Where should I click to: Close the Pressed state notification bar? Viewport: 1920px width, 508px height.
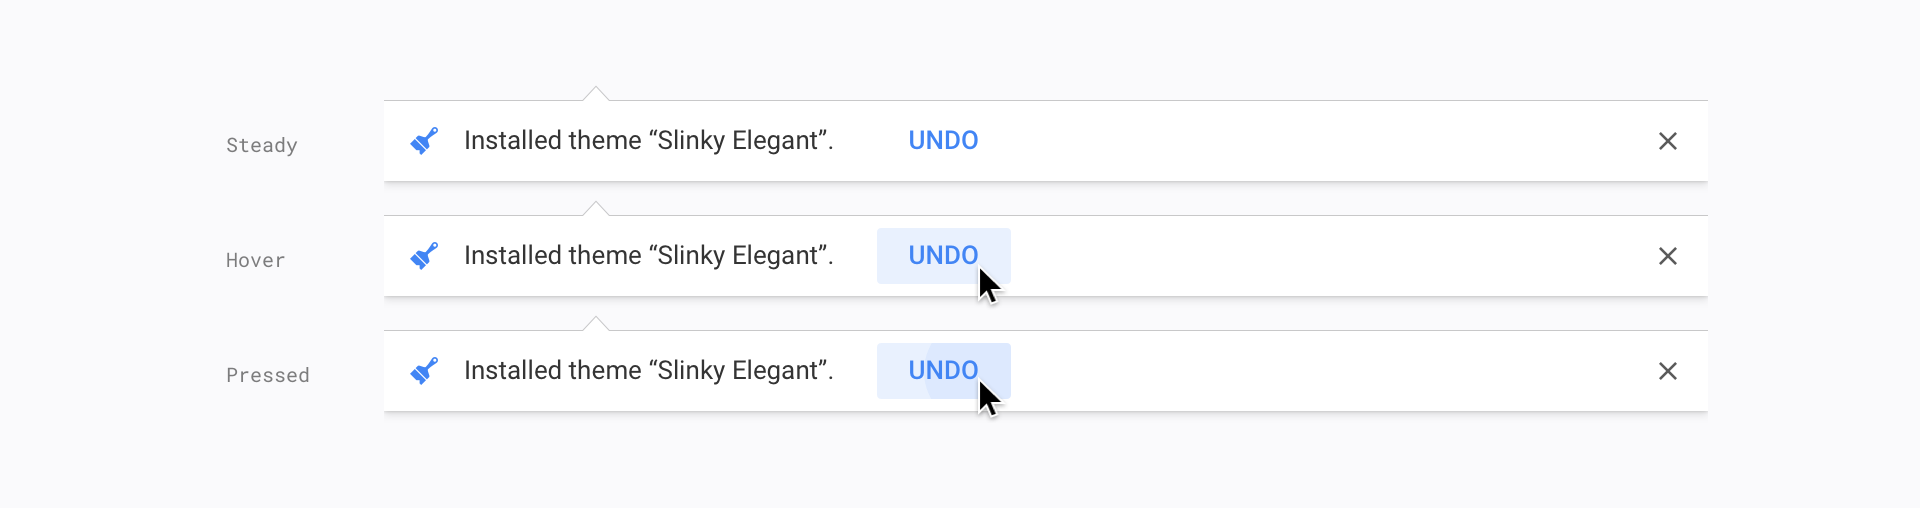tap(1667, 371)
